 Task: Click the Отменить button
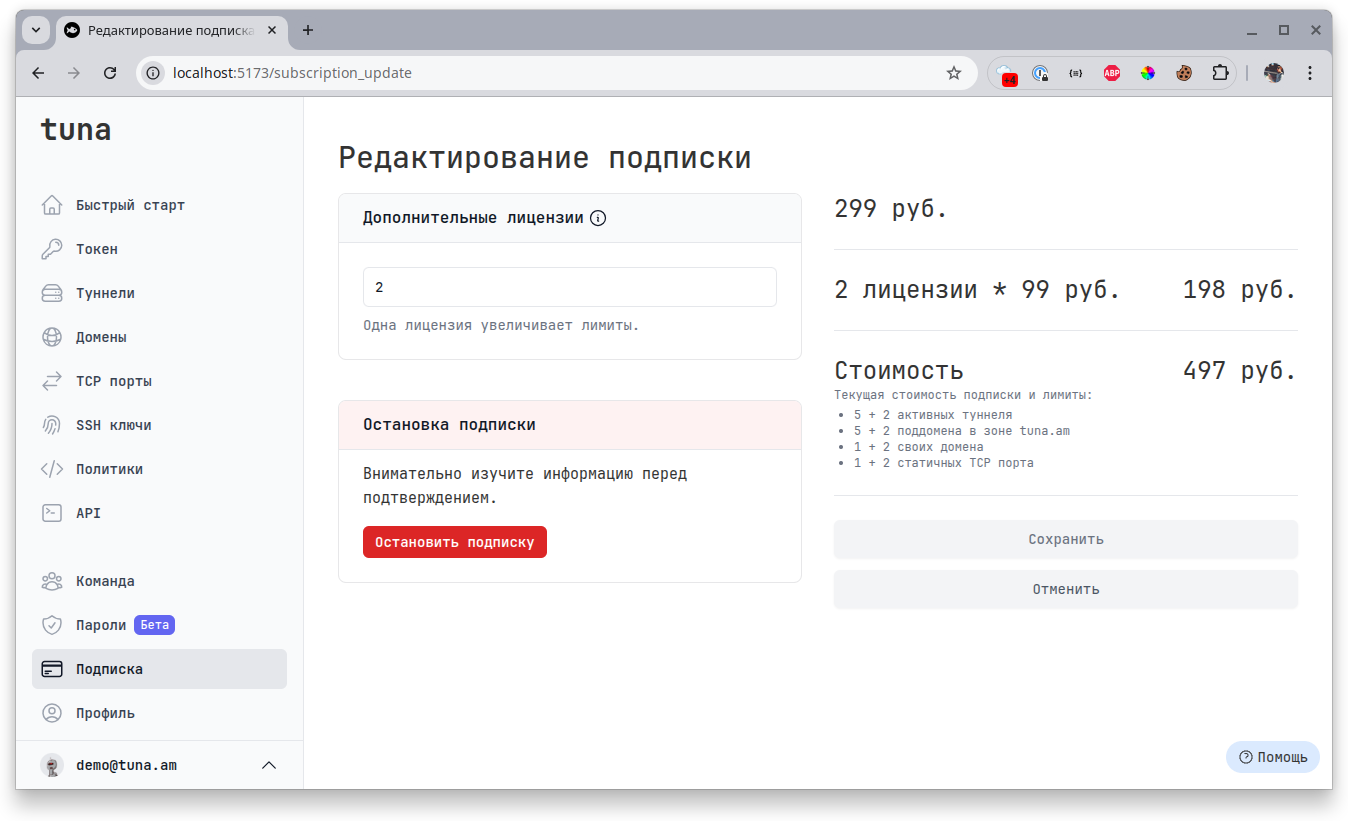pyautogui.click(x=1065, y=589)
